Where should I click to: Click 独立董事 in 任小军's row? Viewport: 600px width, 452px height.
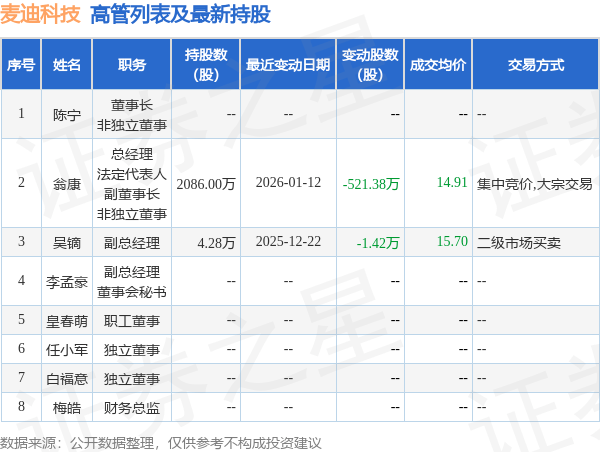pos(132,349)
